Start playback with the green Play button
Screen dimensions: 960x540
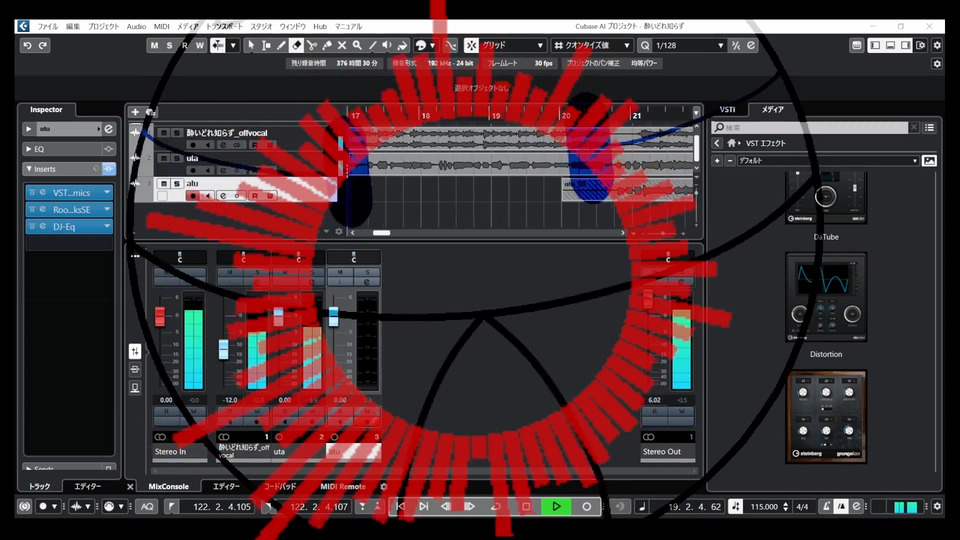pos(556,506)
